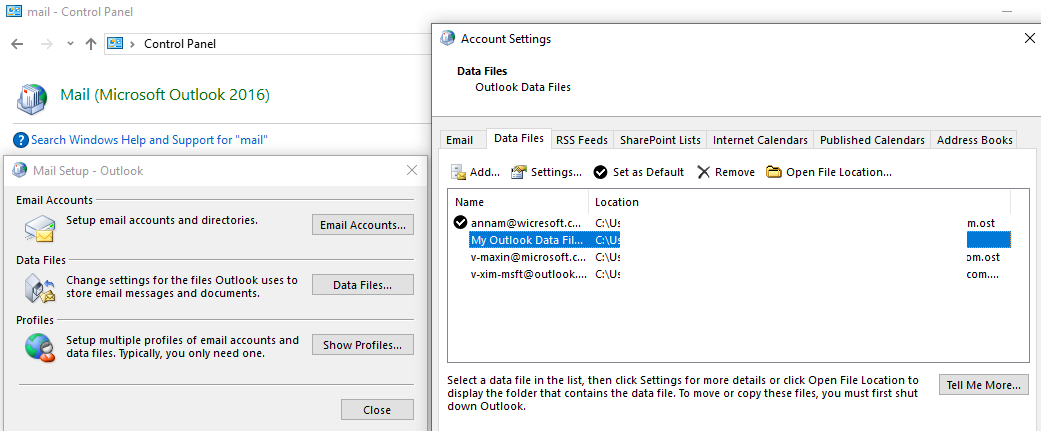Viewport: 1041px width, 431px height.
Task: Open data file Settings from toolbar
Action: [546, 172]
